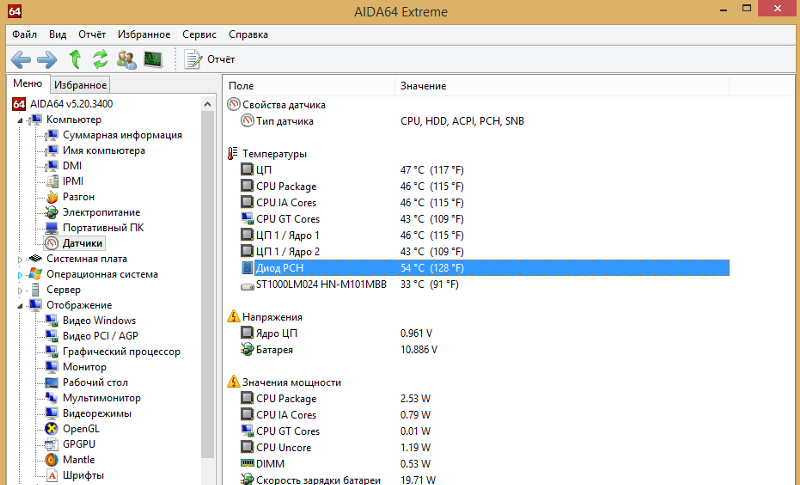Select Графический процессор in tree
Image resolution: width=800 pixels, height=485 pixels.
tap(121, 351)
